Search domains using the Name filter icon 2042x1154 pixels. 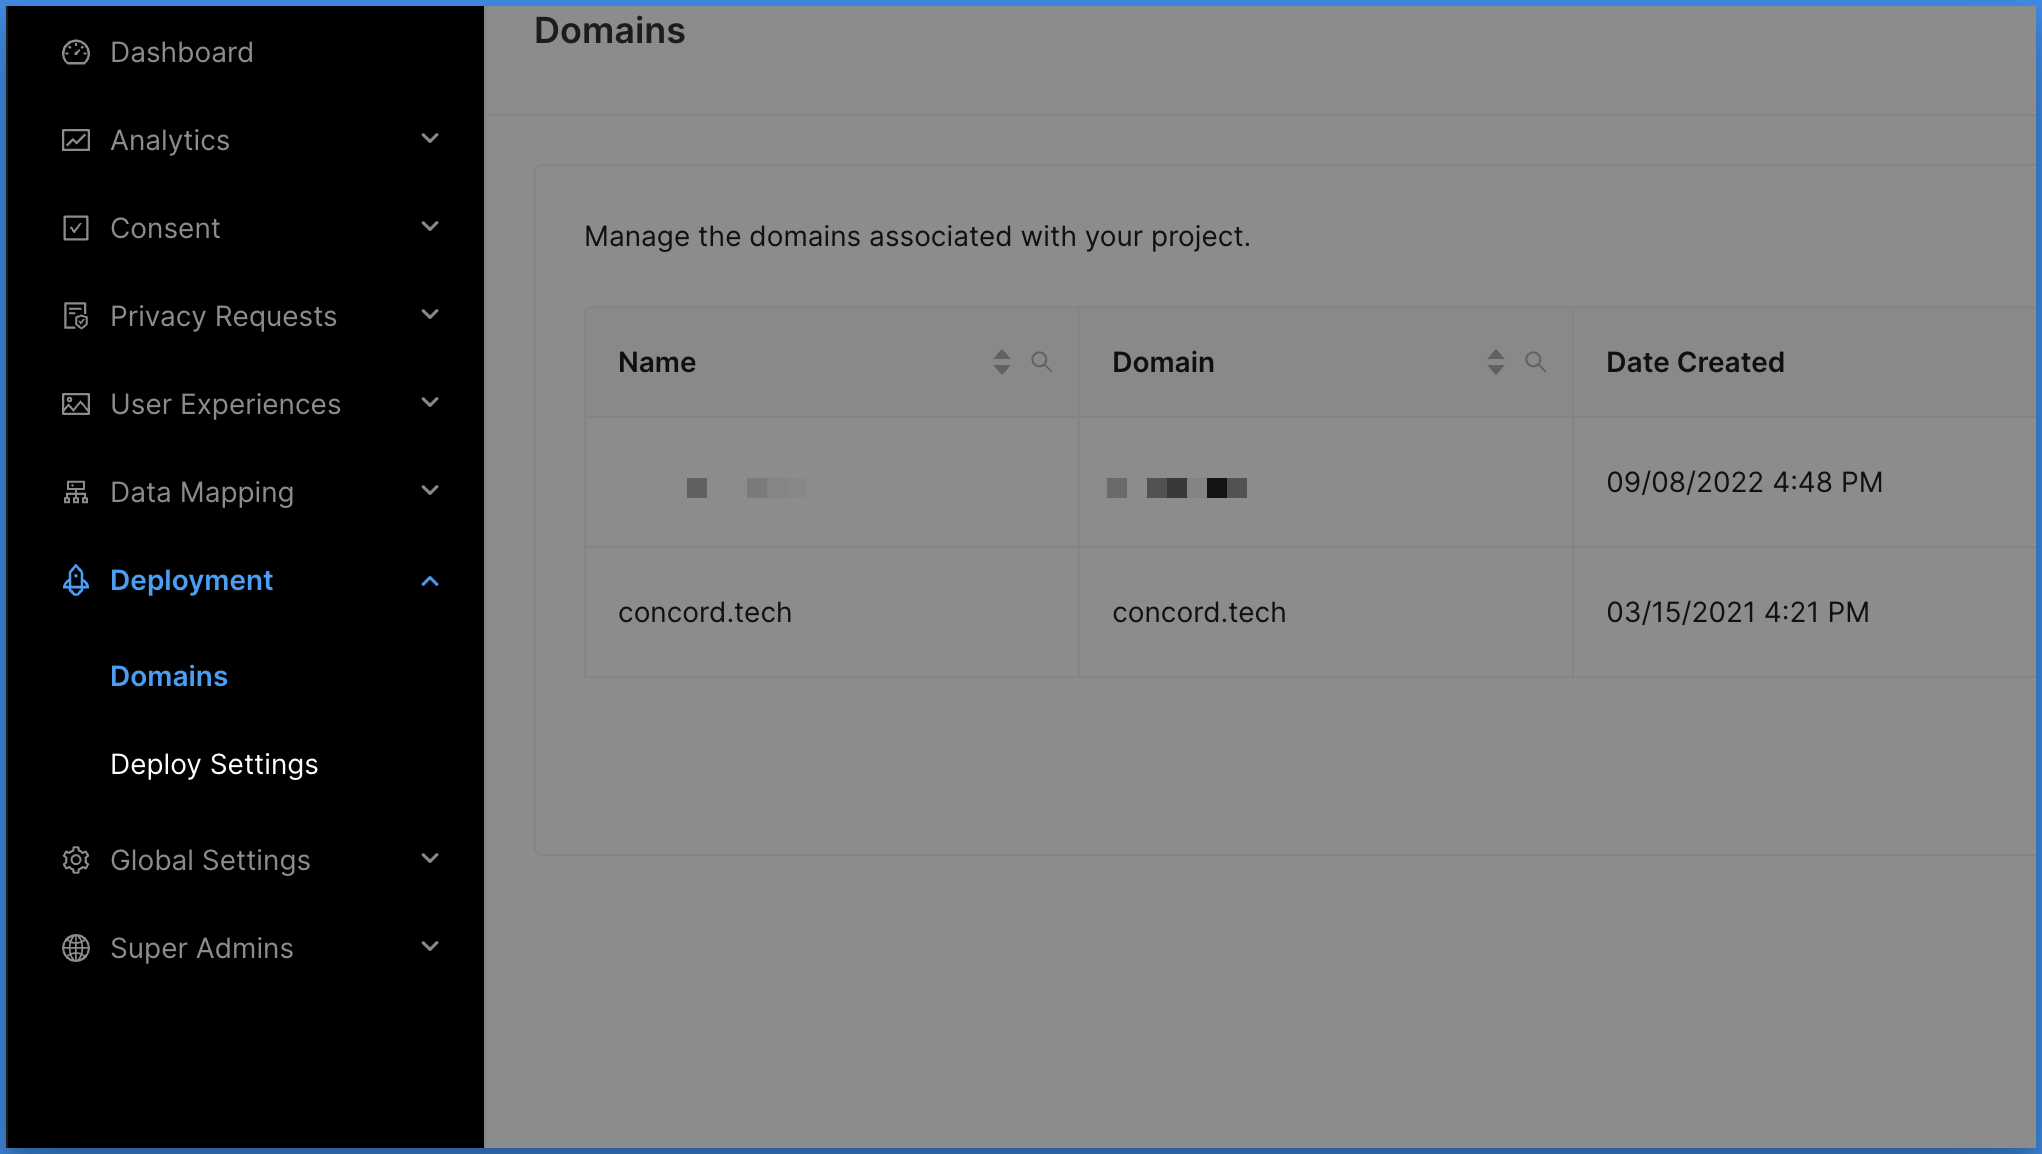[x=1041, y=362]
